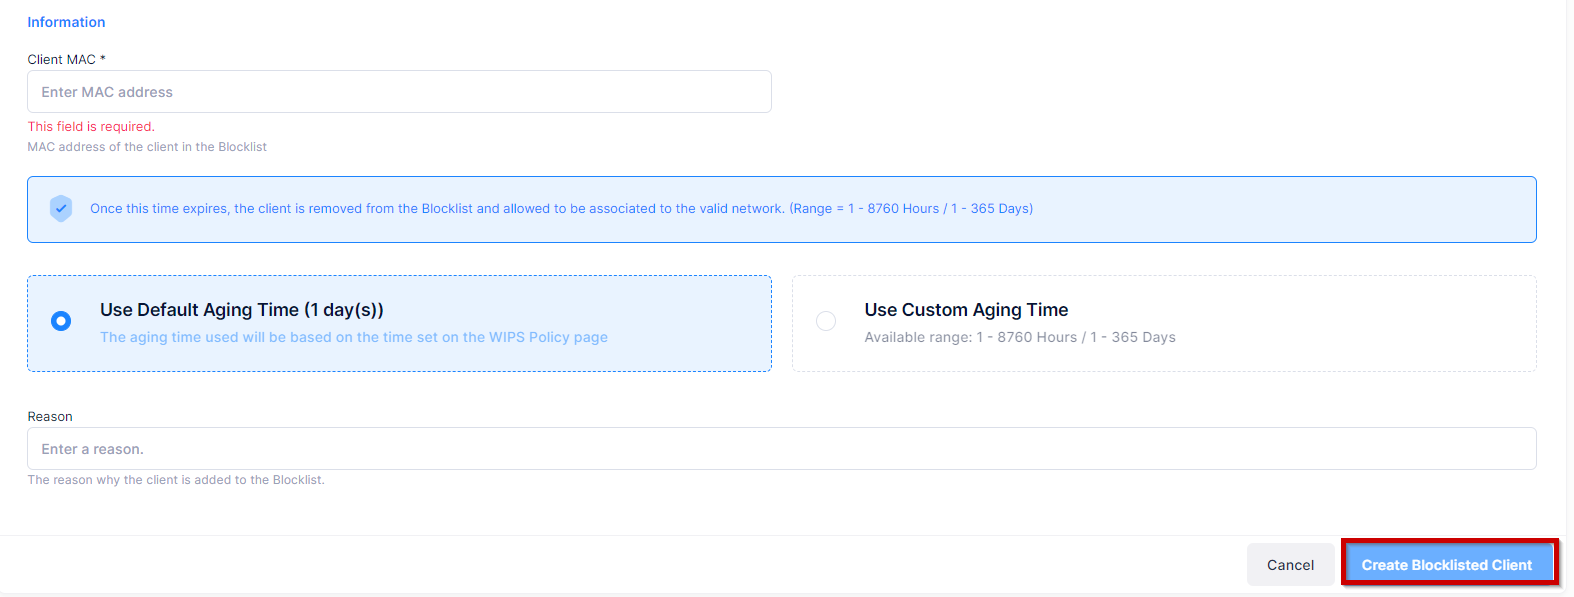Click empty footer area left of Cancel
The width and height of the screenshot is (1574, 597).
[620, 565]
